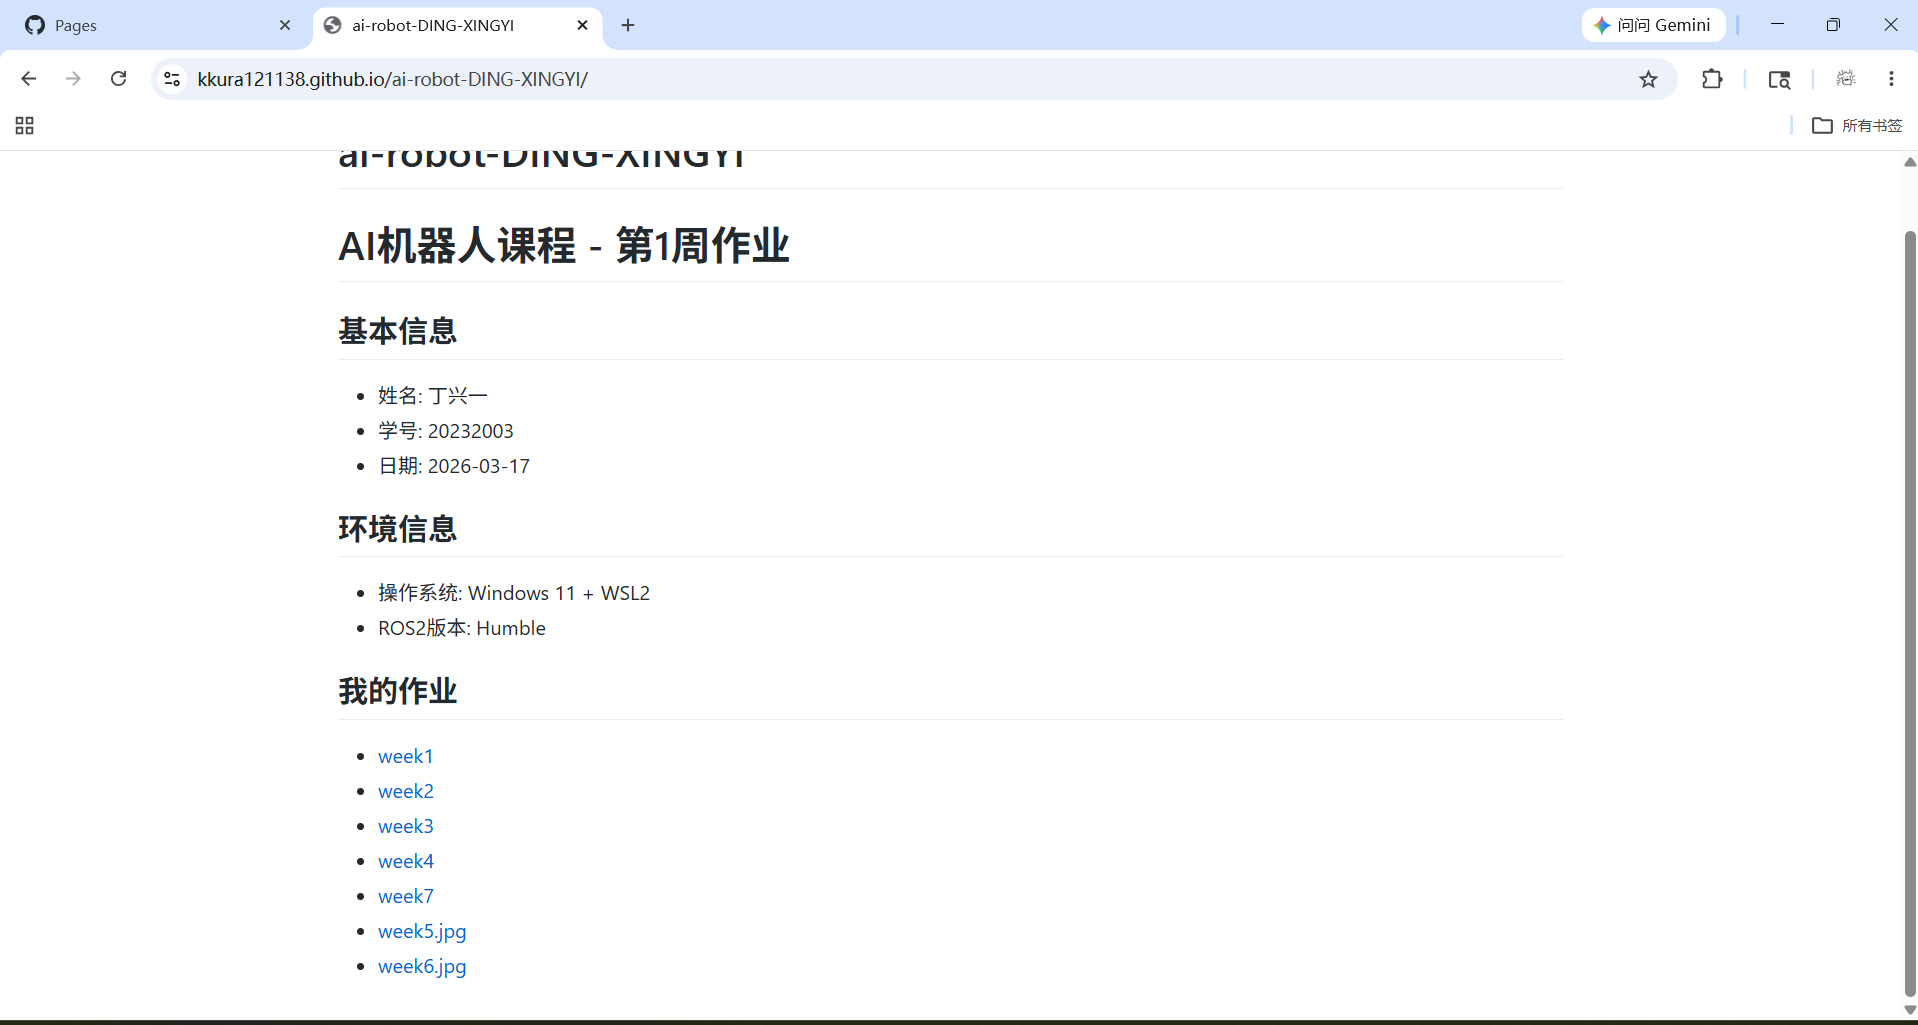This screenshot has height=1025, width=1918.
Task: Open the Extensions puzzle icon
Action: (x=1712, y=79)
